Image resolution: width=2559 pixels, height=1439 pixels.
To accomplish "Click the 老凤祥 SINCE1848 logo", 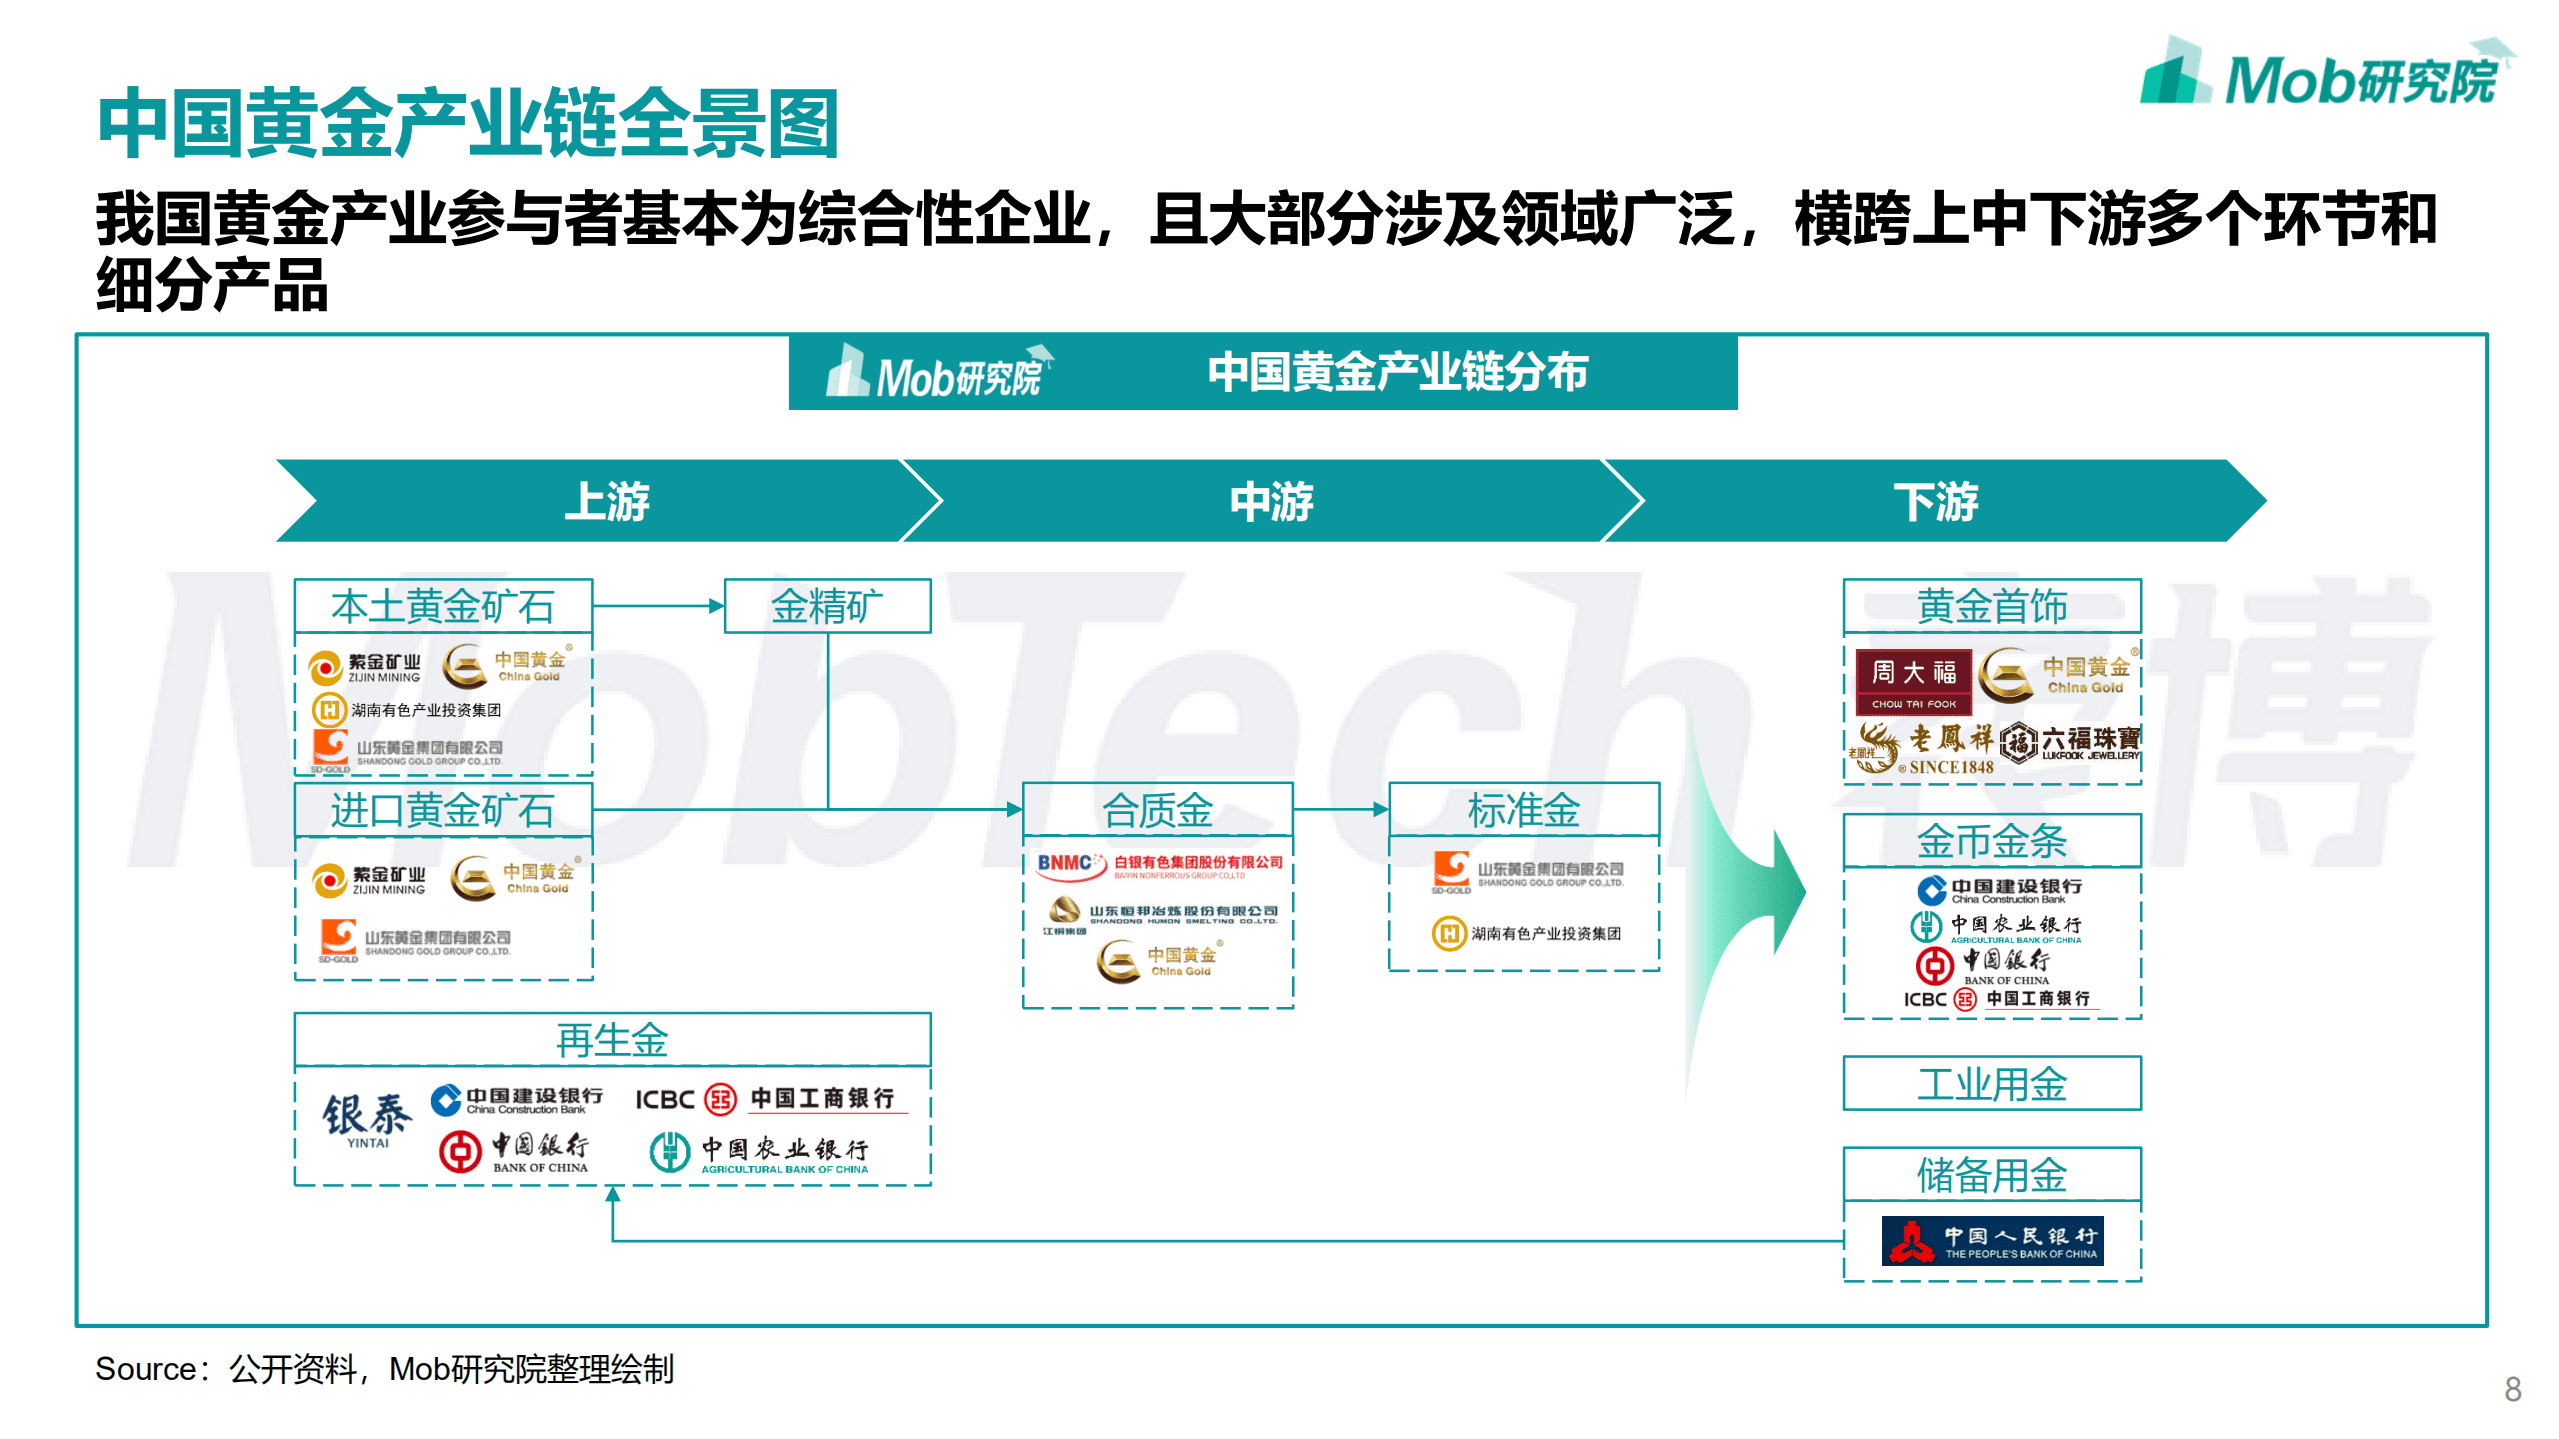I will point(1920,749).
